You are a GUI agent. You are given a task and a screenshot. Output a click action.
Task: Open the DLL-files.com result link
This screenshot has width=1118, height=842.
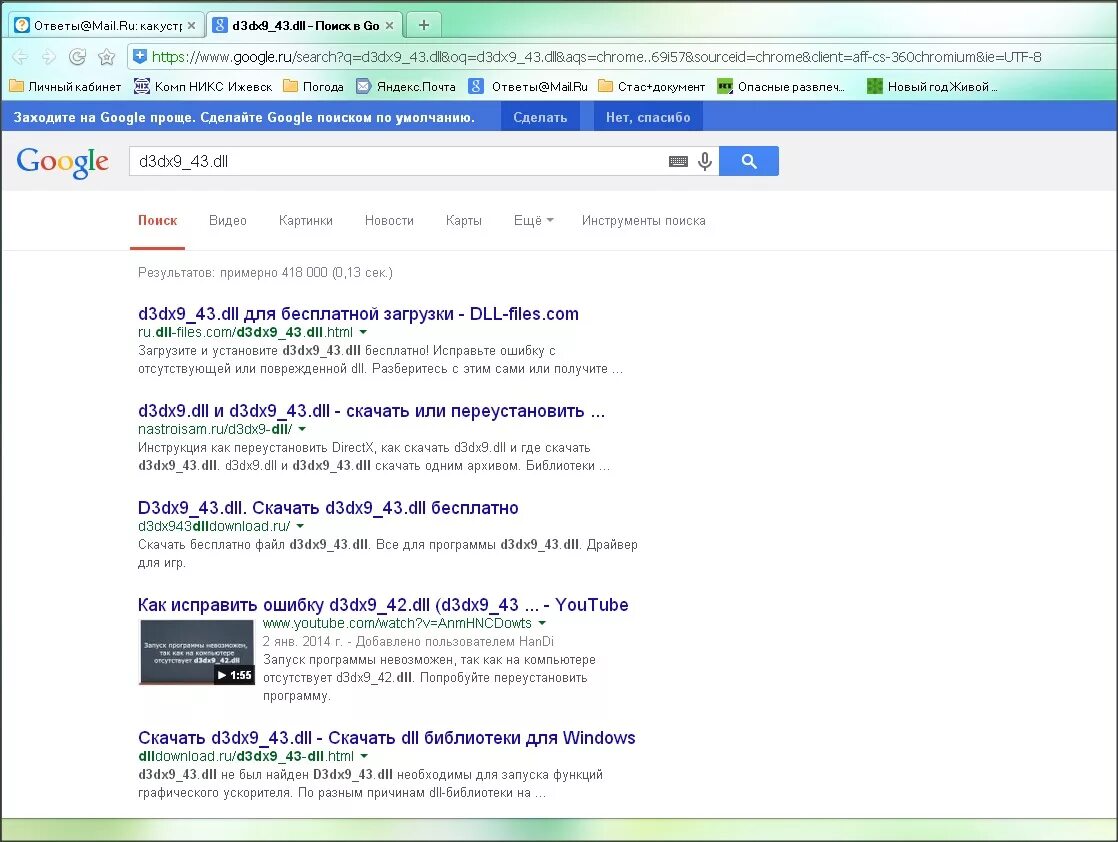358,314
